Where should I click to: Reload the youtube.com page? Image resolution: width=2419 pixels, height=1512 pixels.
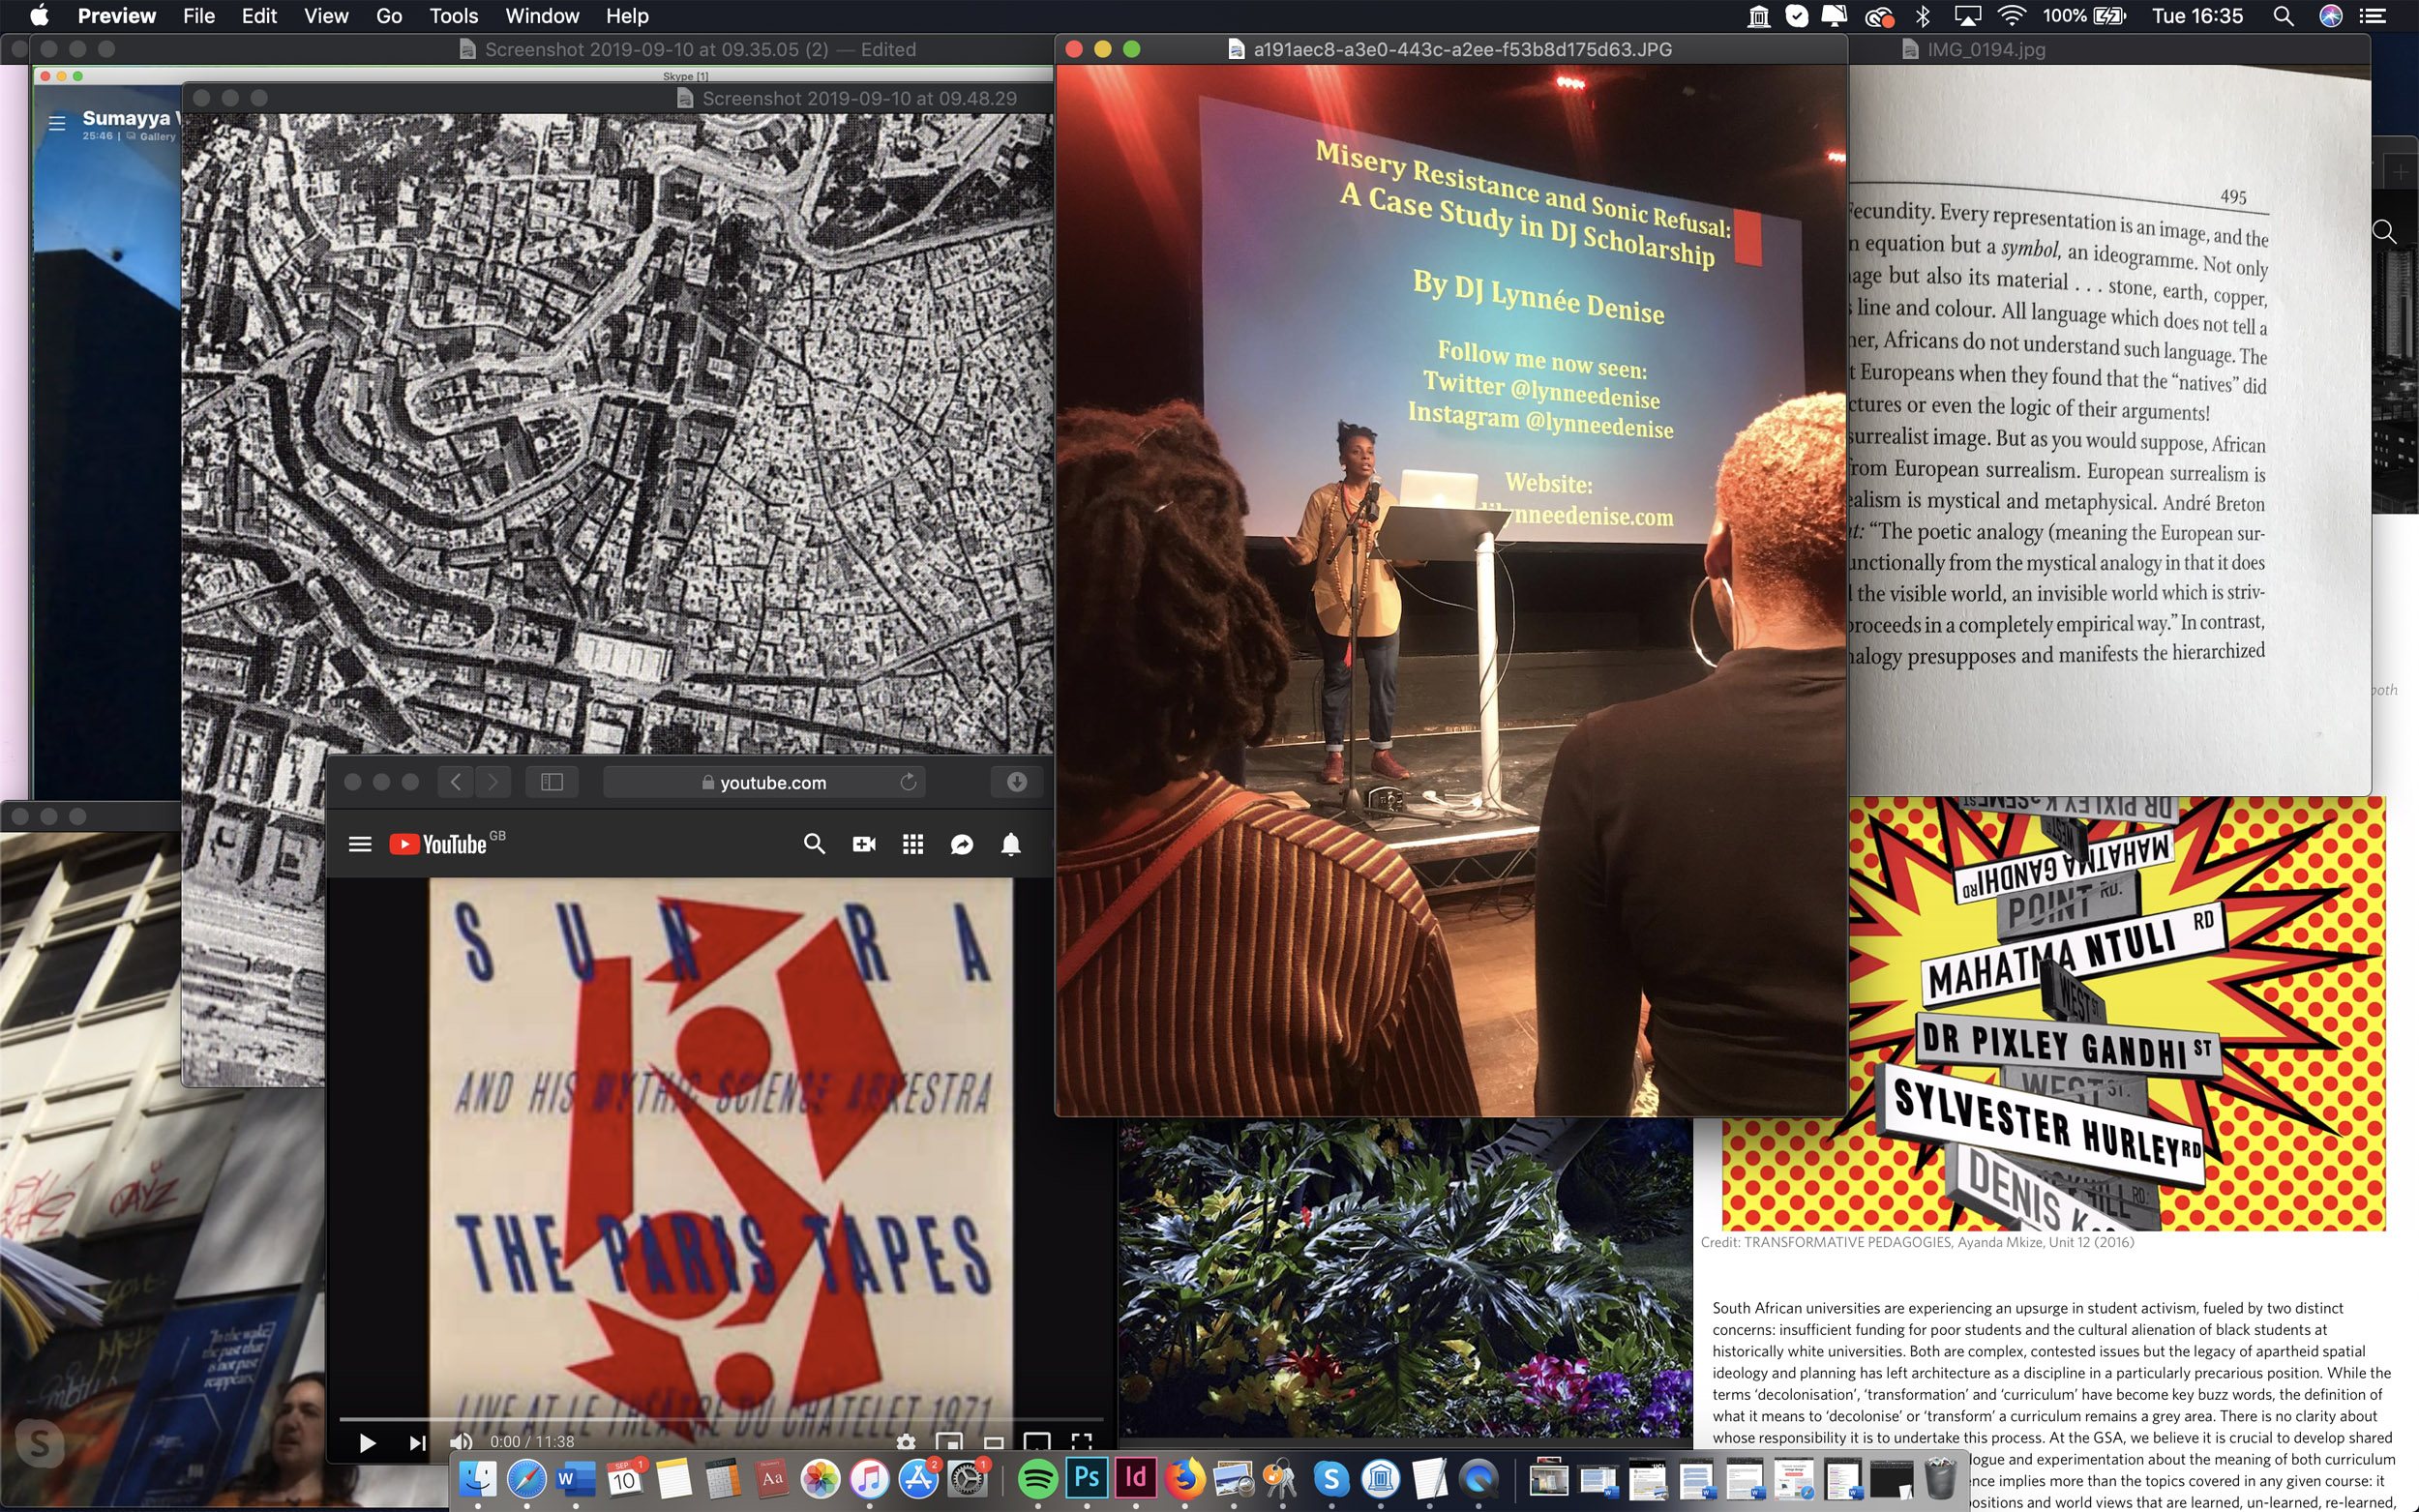908,782
